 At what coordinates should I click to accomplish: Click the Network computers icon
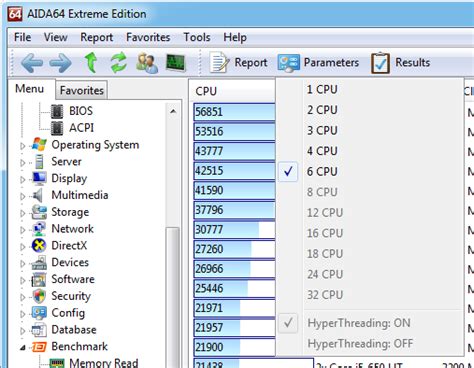click(39, 229)
